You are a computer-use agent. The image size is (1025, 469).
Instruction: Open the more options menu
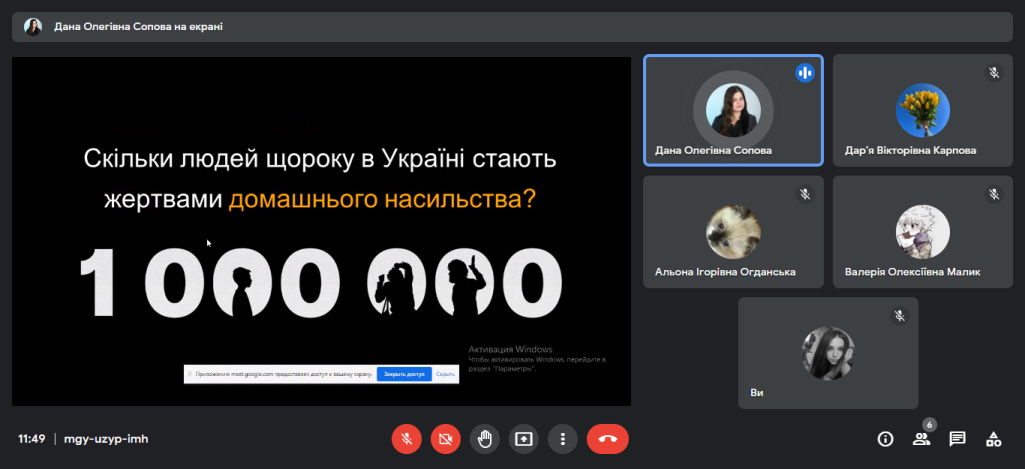click(x=563, y=439)
